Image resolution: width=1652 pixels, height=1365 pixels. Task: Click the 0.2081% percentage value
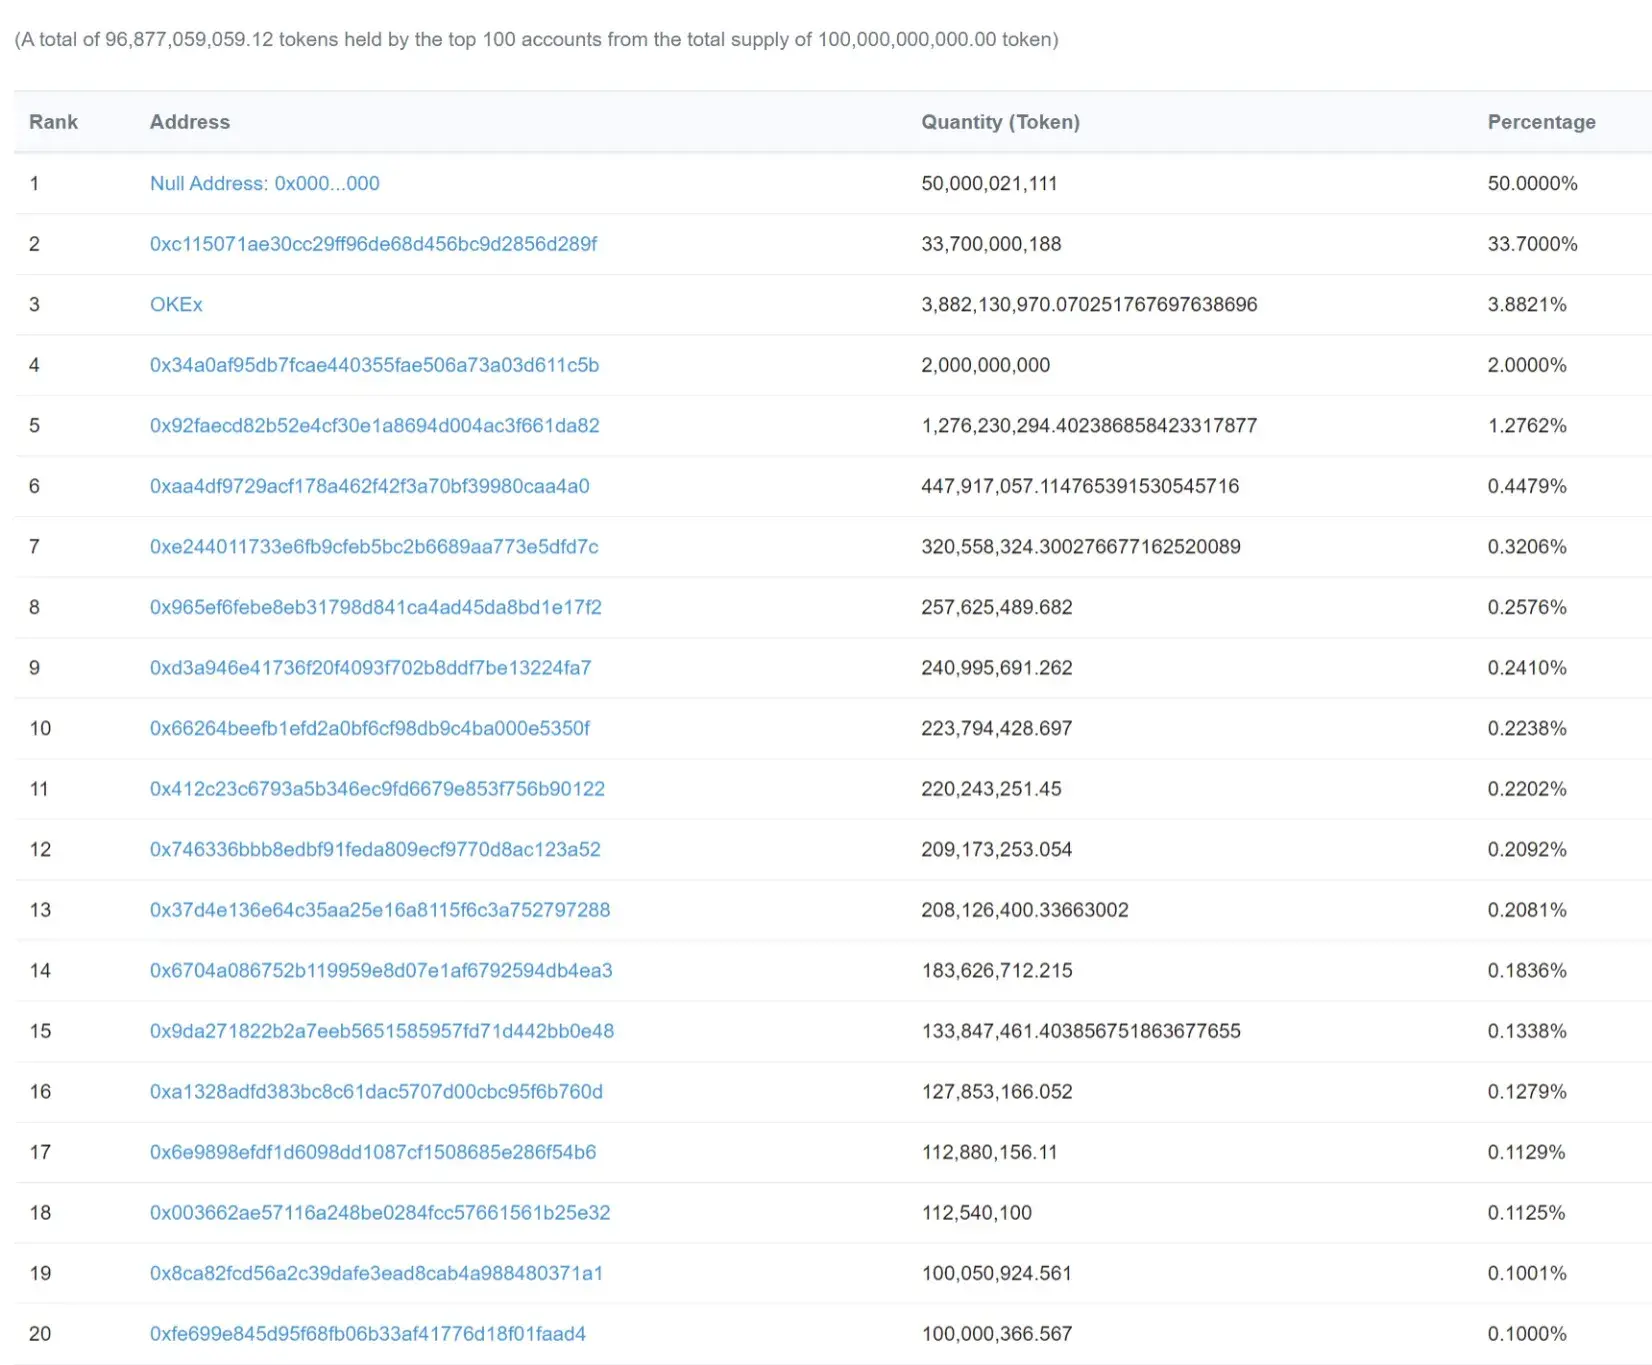pos(1527,910)
